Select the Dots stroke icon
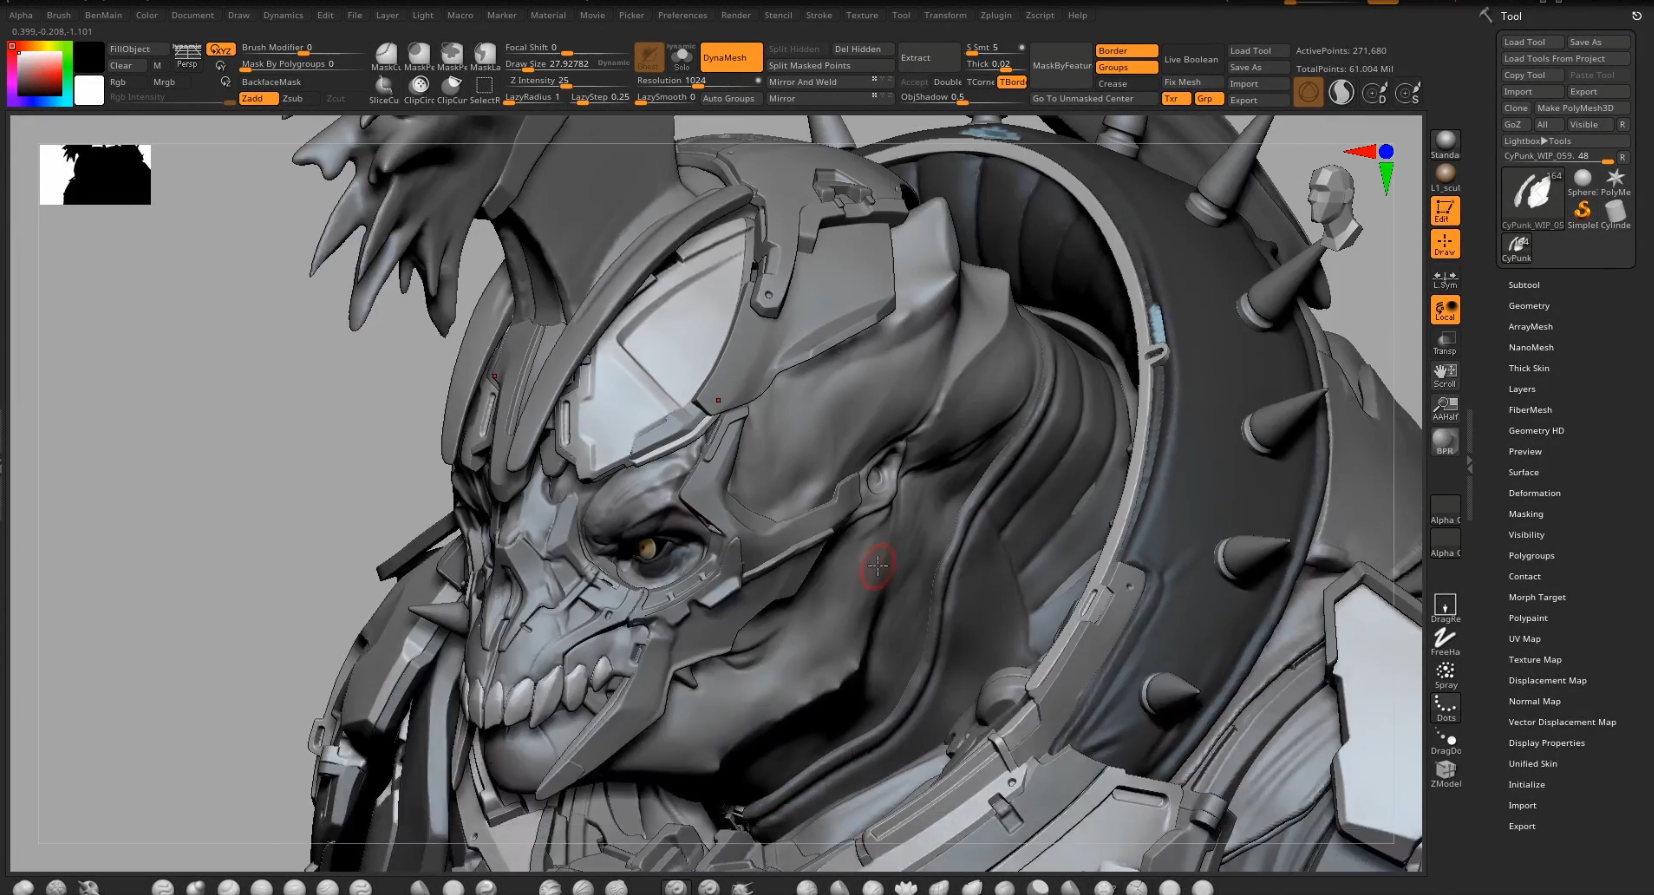This screenshot has height=895, width=1654. coord(1445,707)
